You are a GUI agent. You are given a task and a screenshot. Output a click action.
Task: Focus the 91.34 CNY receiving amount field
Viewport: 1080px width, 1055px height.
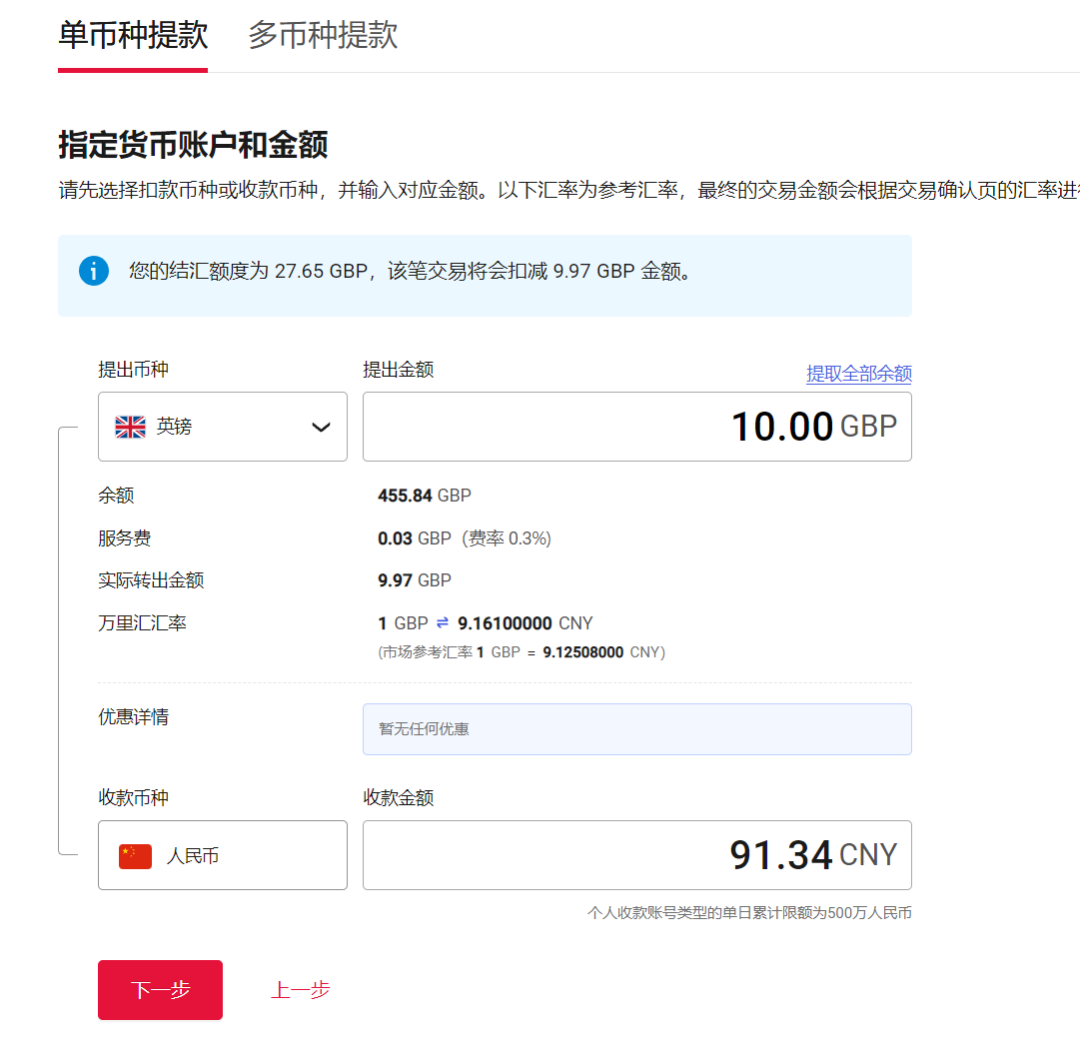[x=637, y=855]
